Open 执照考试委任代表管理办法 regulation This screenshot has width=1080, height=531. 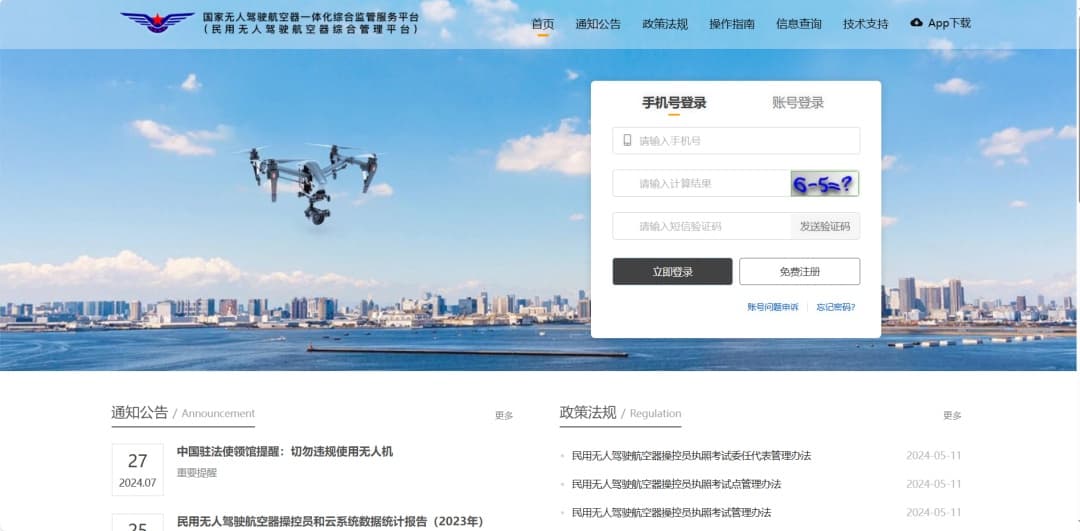click(692, 456)
